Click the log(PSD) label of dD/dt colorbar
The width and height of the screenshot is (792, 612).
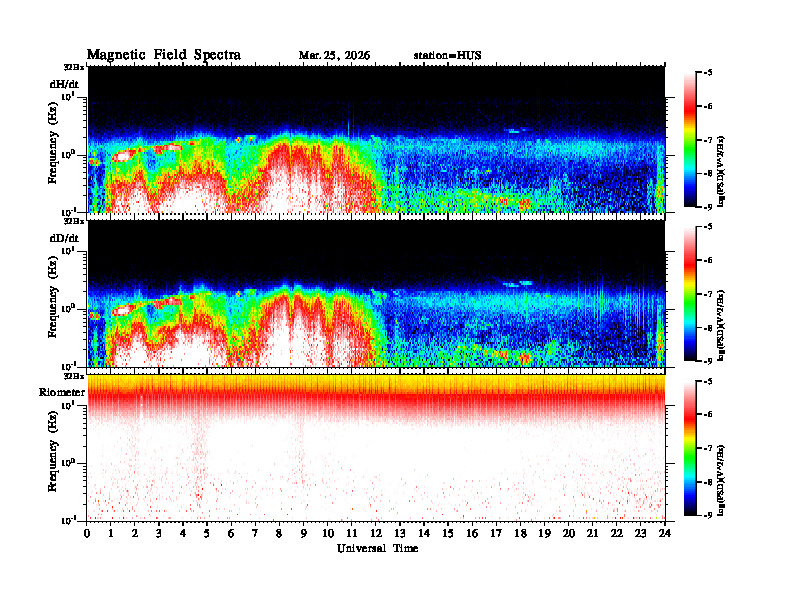722,325
